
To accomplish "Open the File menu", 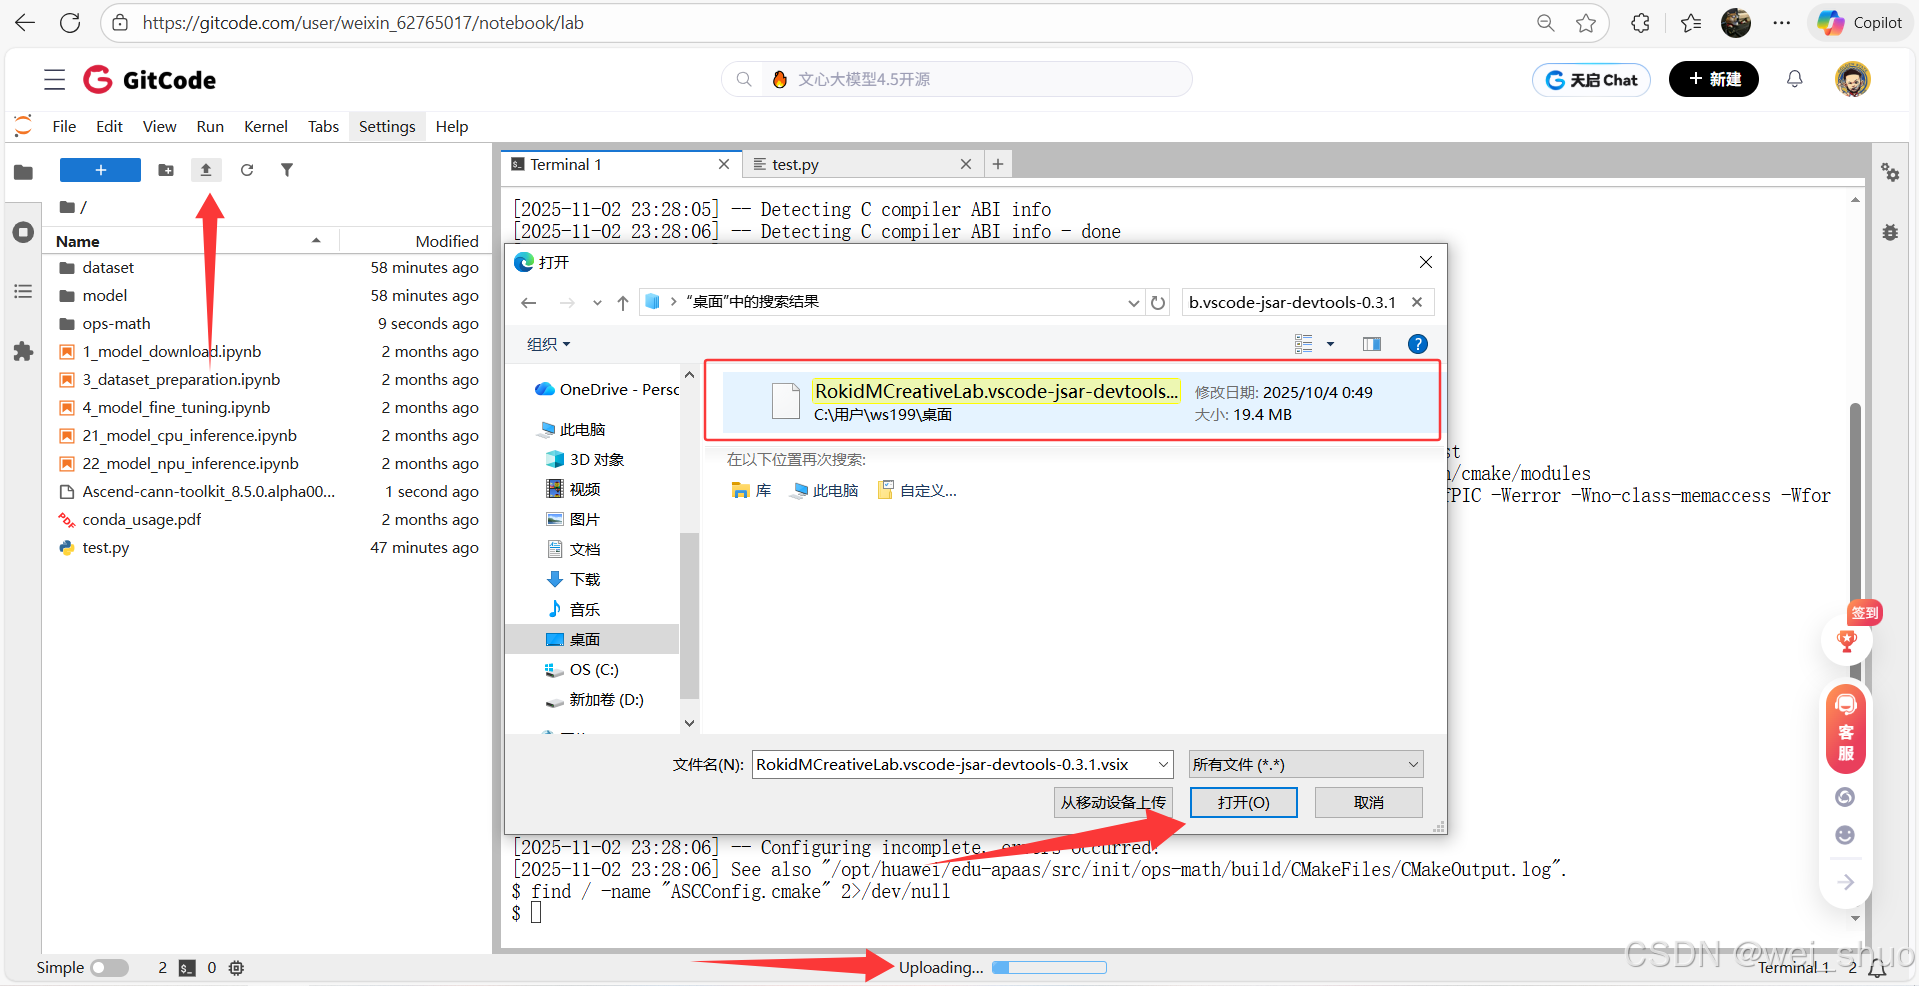I will 64,126.
